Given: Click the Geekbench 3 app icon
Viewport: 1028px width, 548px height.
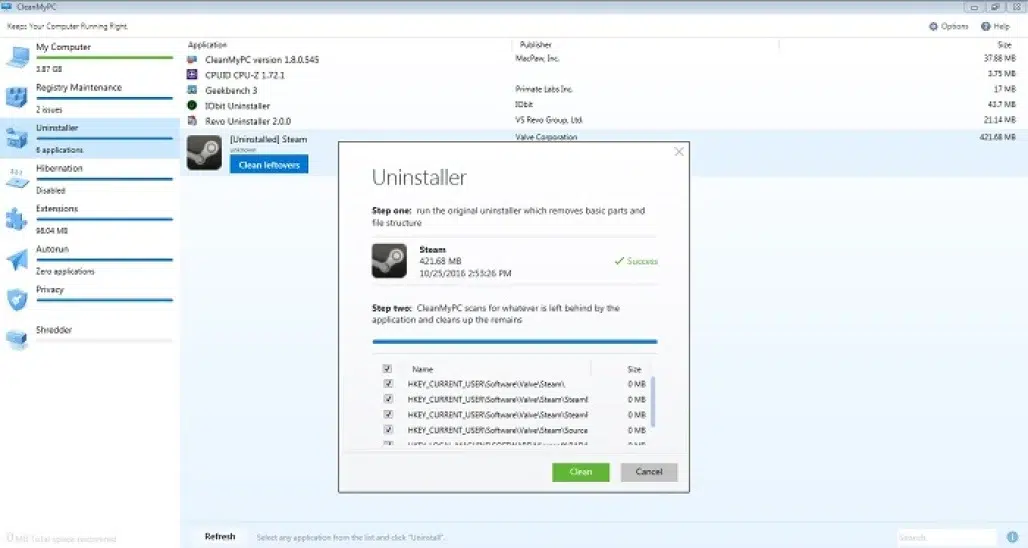Looking at the screenshot, I should (192, 90).
